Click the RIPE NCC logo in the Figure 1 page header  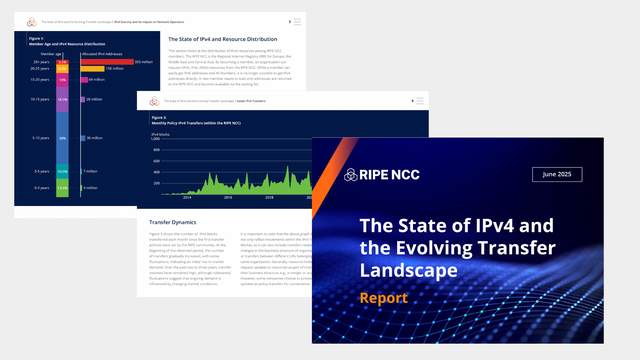pyautogui.click(x=32, y=22)
